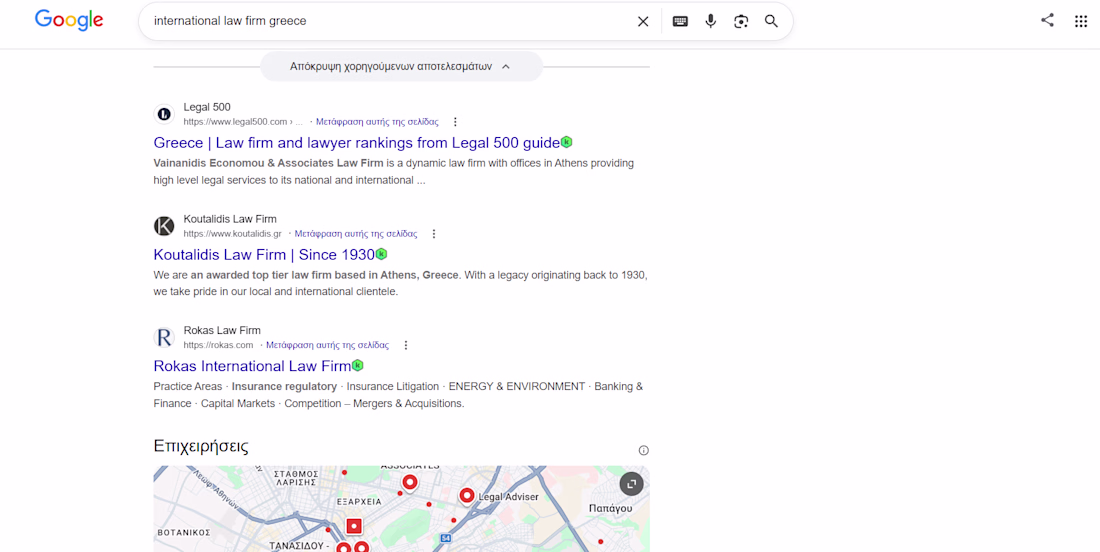This screenshot has width=1100, height=552.
Task: Open the on-screen keyboard icon
Action: [x=680, y=21]
